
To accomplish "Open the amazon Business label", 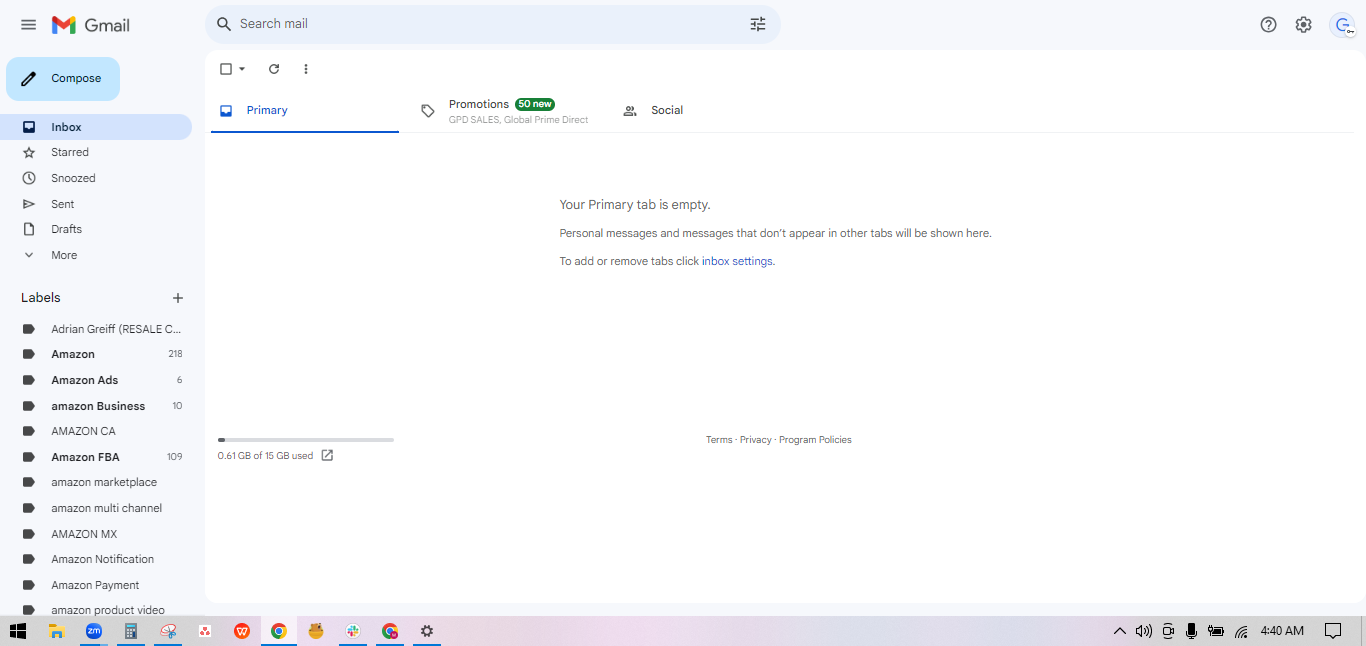I will (96, 406).
